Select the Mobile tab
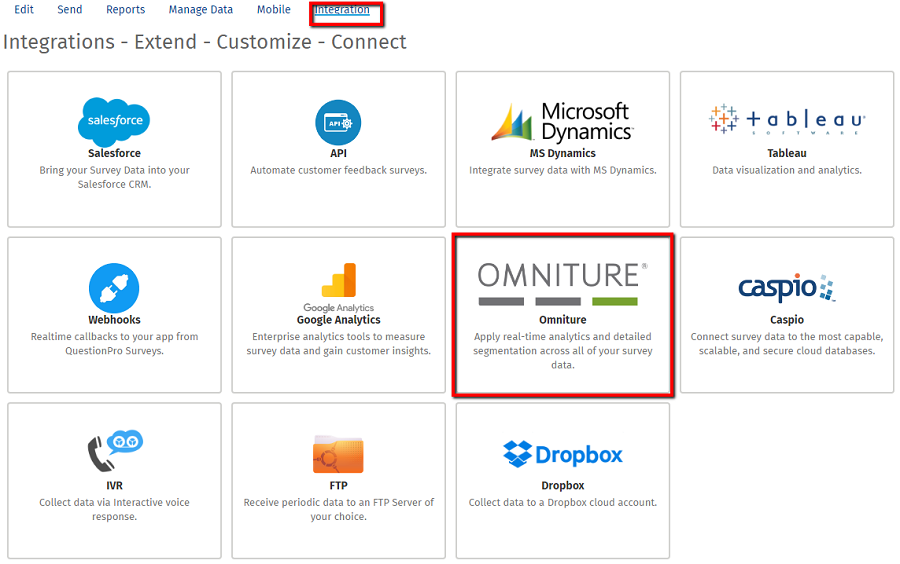This screenshot has width=900, height=564. click(x=274, y=10)
